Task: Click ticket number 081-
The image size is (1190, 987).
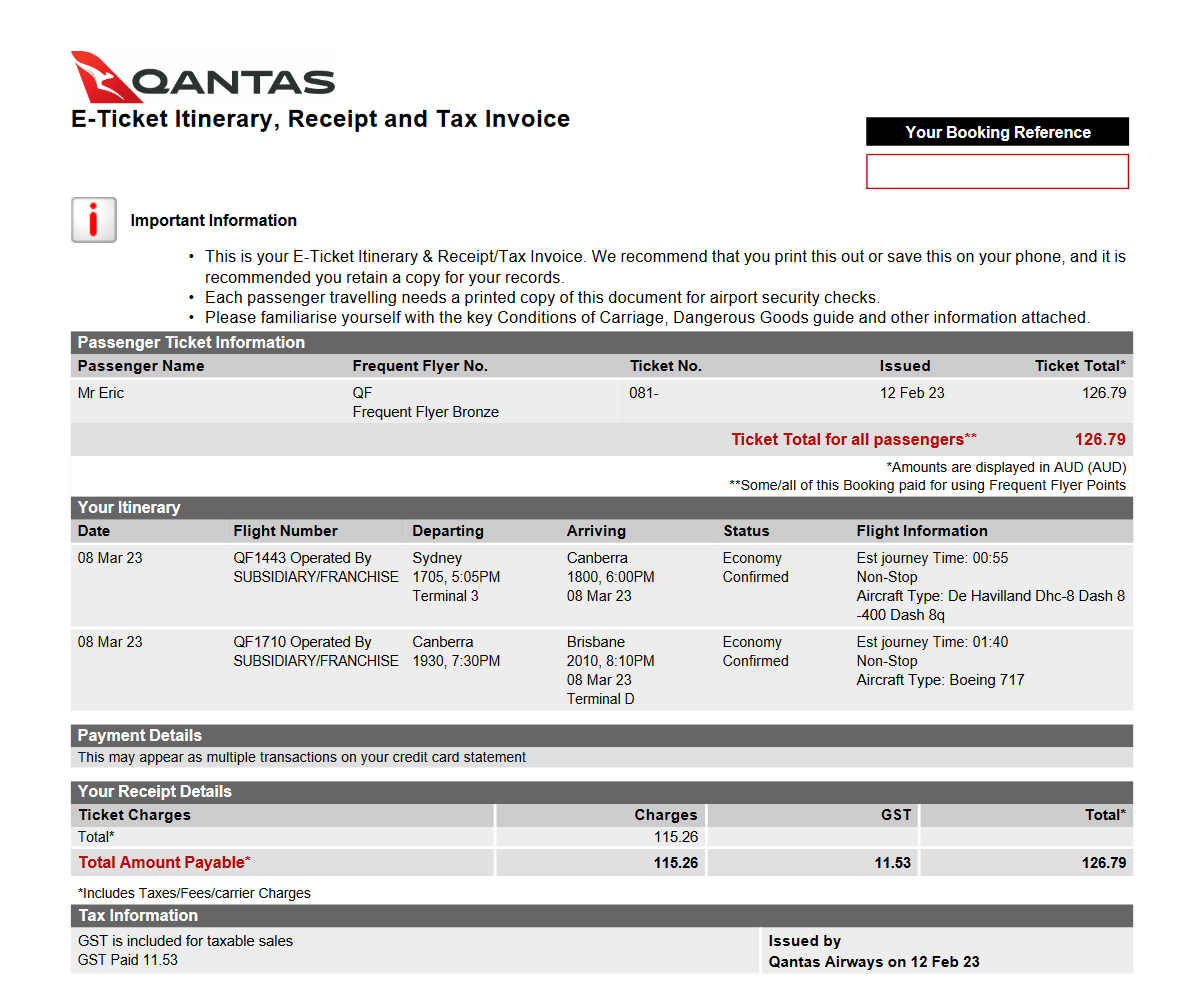Action: [644, 393]
